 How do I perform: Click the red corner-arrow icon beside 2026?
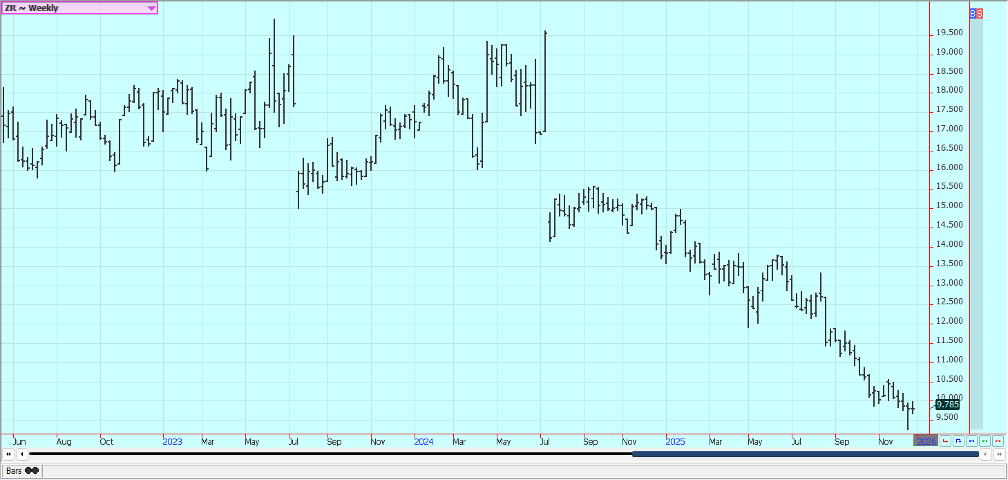click(x=946, y=440)
